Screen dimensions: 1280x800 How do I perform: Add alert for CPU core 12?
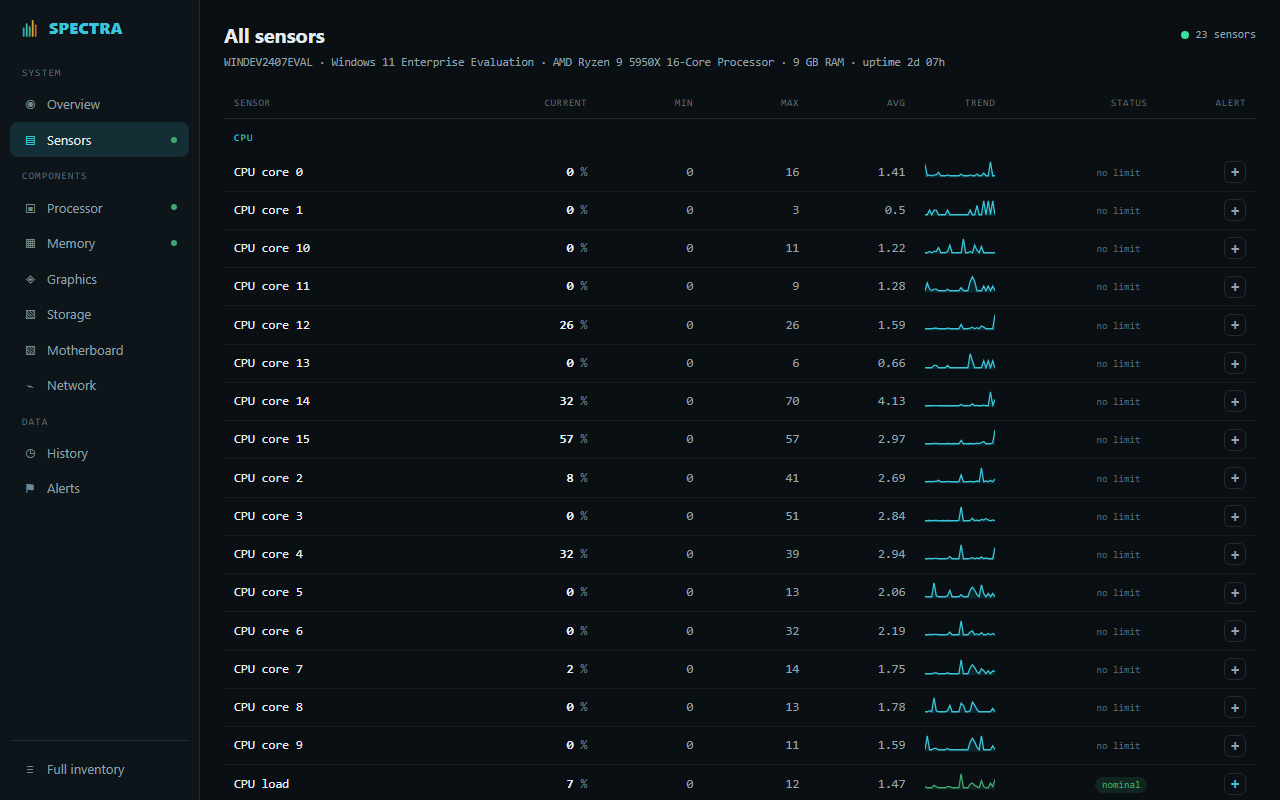coord(1235,325)
